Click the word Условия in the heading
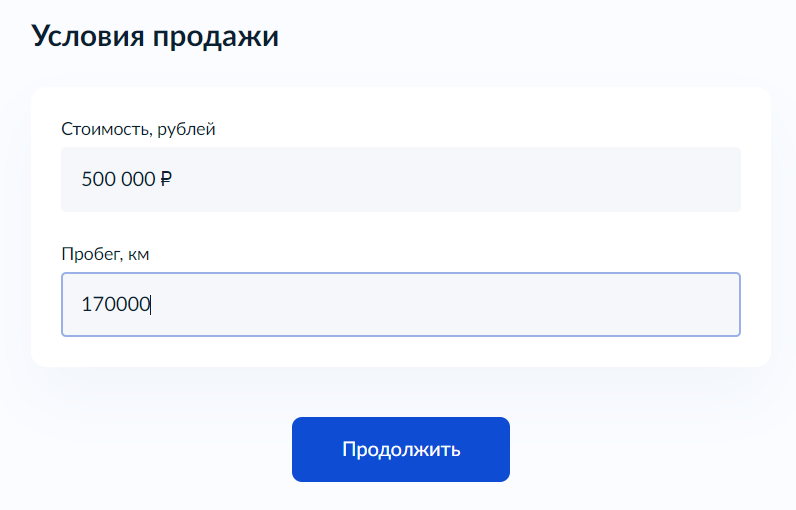This screenshot has height=510, width=796. [88, 37]
